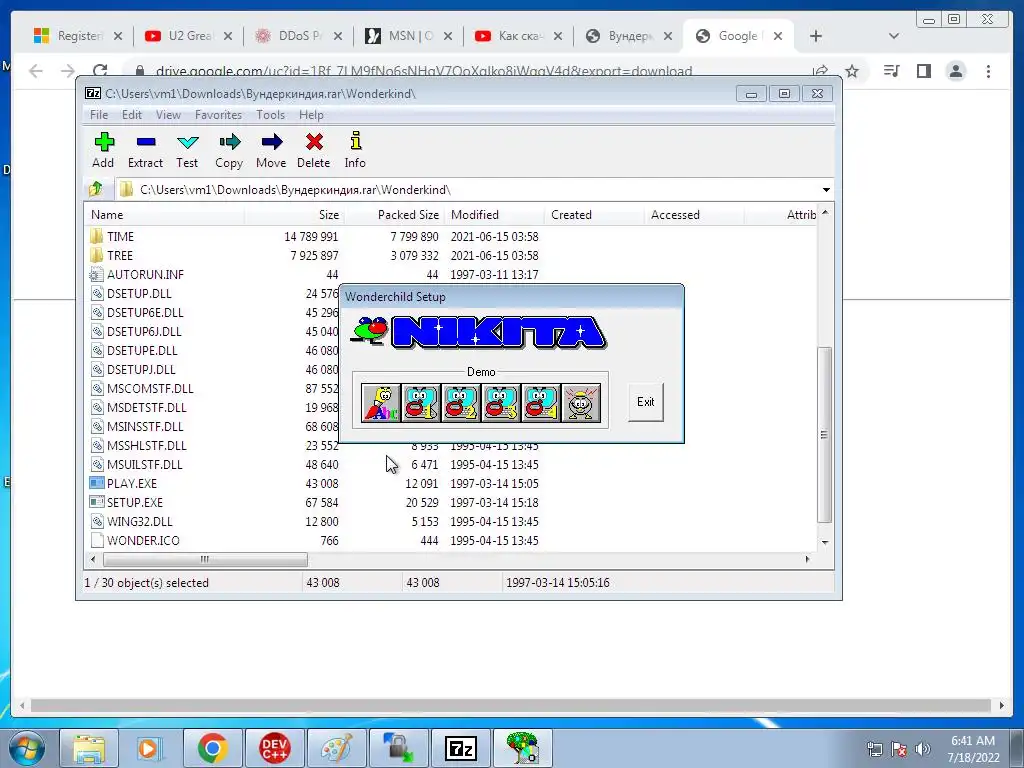Image resolution: width=1024 pixels, height=768 pixels.
Task: Click the Copy toolbar button
Action: coord(229,150)
